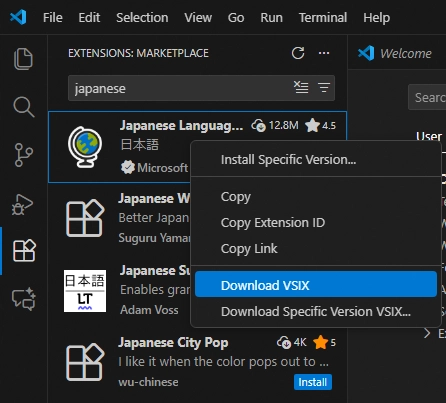The height and width of the screenshot is (403, 446).
Task: Open Views and More Actions ellipsis
Action: point(324,53)
